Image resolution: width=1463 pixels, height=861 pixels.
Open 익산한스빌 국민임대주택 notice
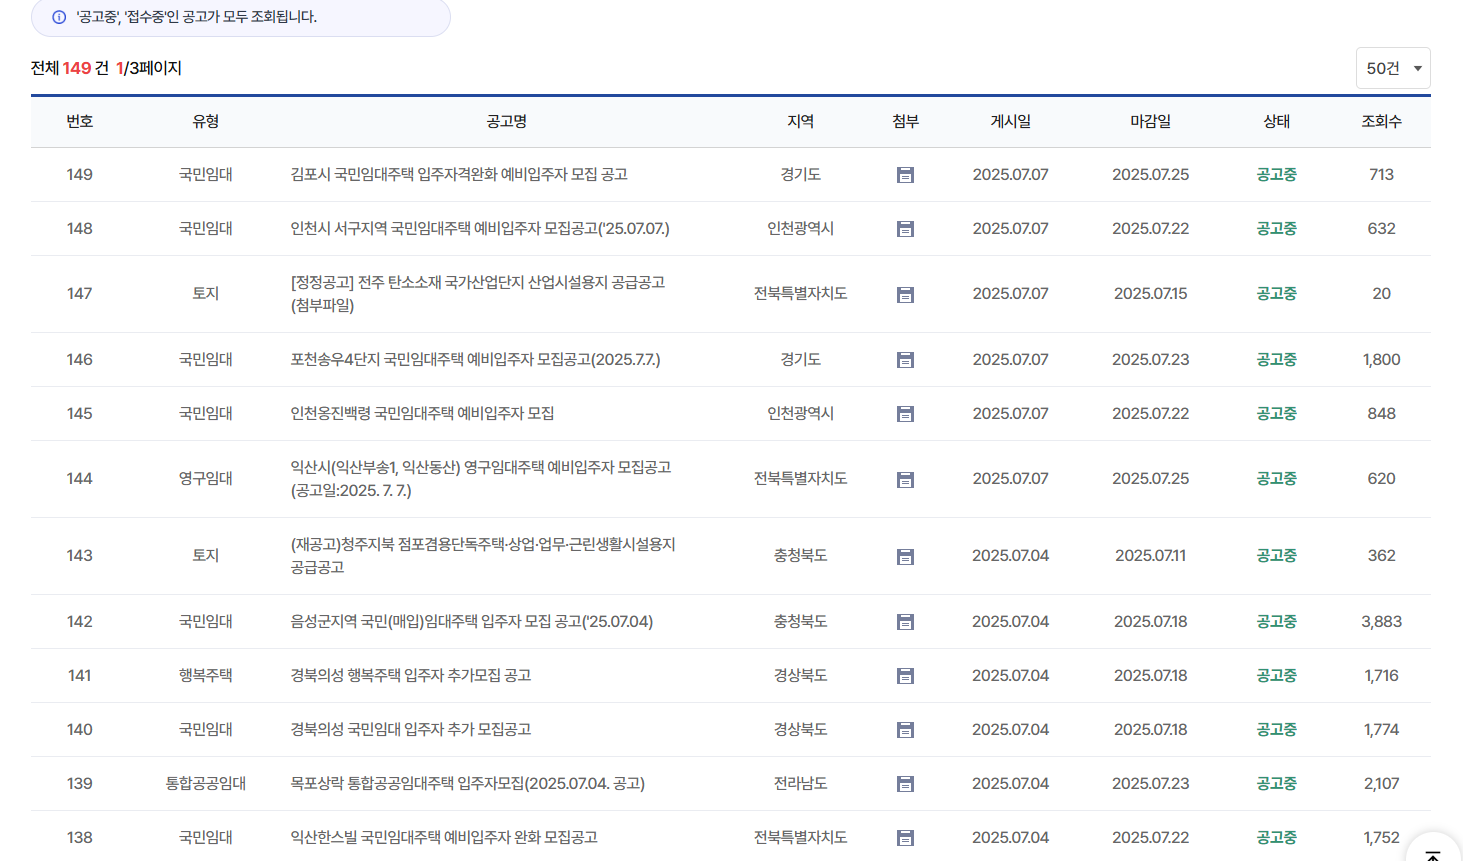(x=444, y=837)
